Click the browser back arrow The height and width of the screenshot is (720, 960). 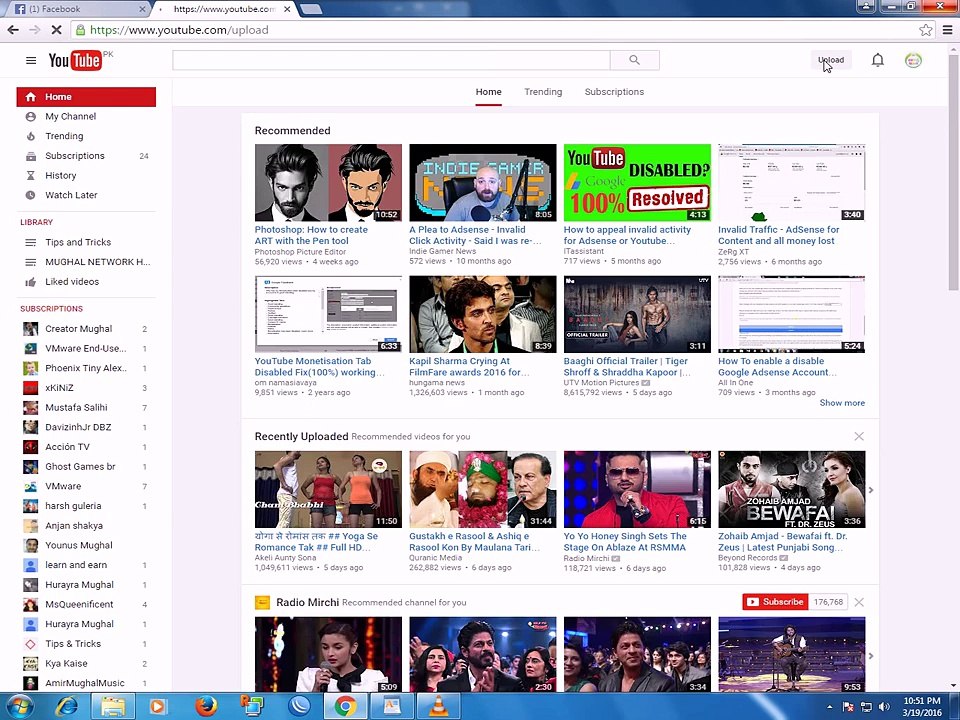point(13,29)
